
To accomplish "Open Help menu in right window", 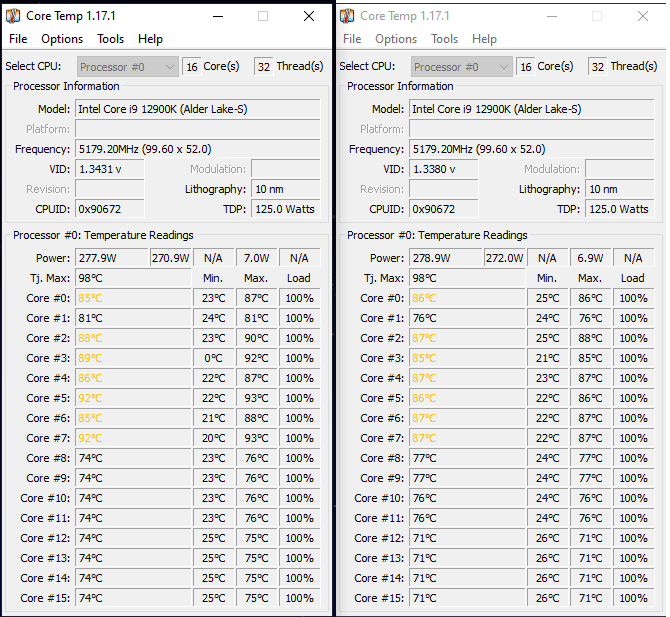I will 485,39.
